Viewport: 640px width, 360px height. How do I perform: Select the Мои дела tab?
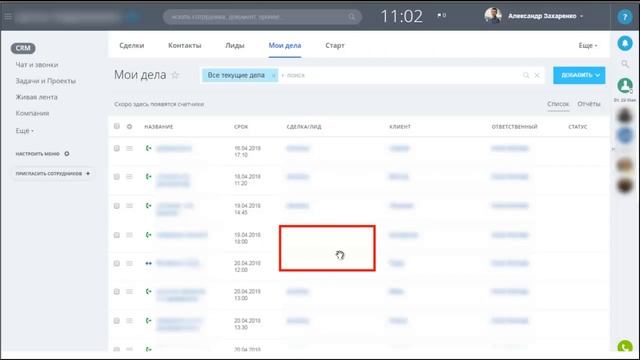point(284,45)
